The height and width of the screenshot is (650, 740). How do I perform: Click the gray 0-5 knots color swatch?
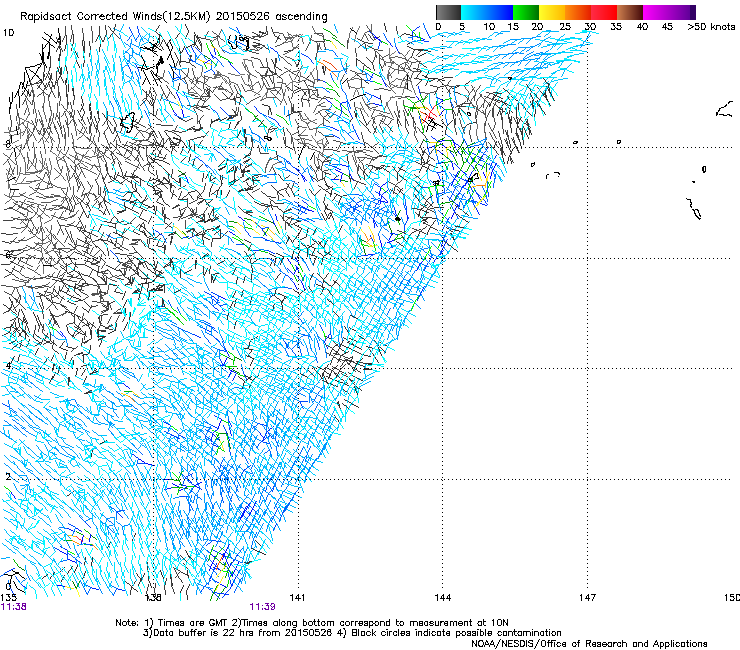(x=448, y=12)
